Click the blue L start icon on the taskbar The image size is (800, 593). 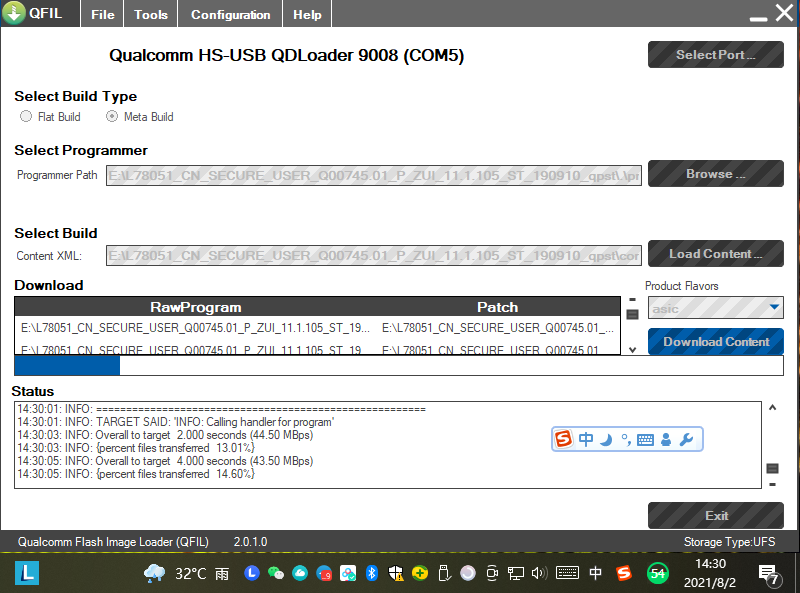click(27, 573)
